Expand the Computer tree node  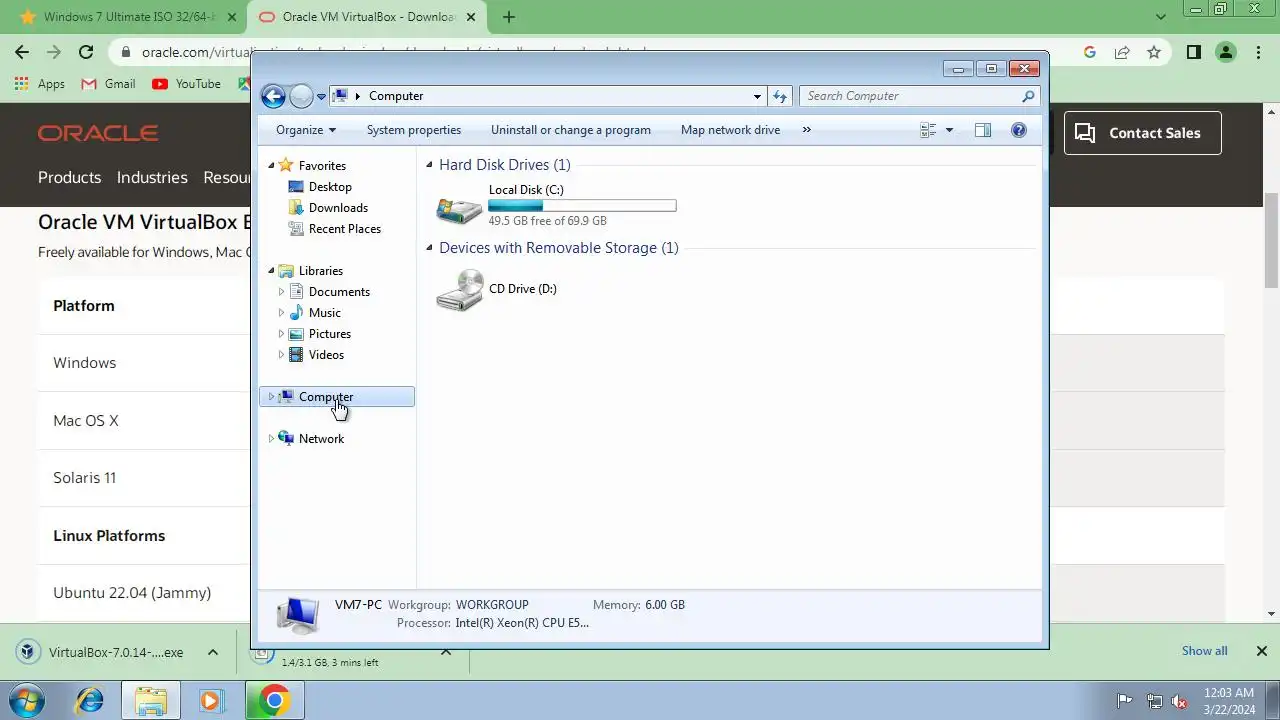[271, 397]
